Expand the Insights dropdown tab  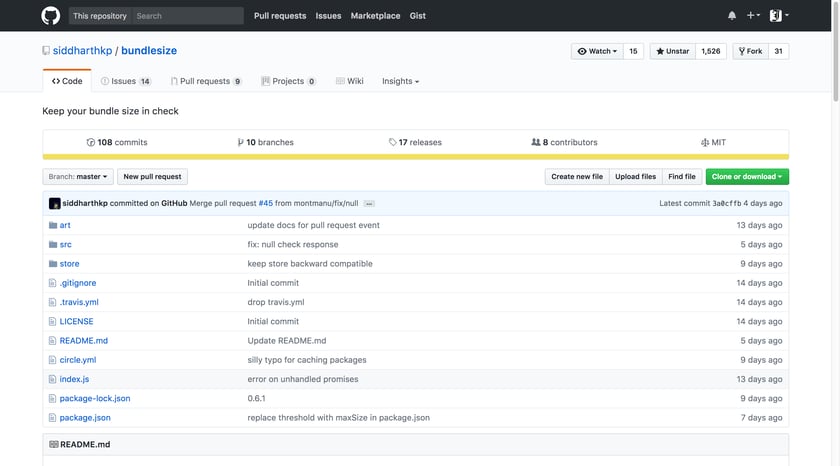pos(400,81)
